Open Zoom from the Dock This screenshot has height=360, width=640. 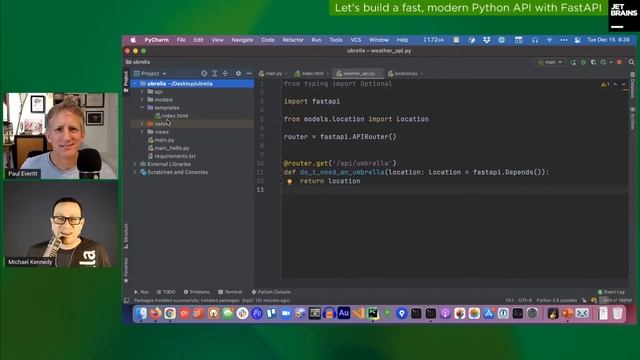[286, 313]
